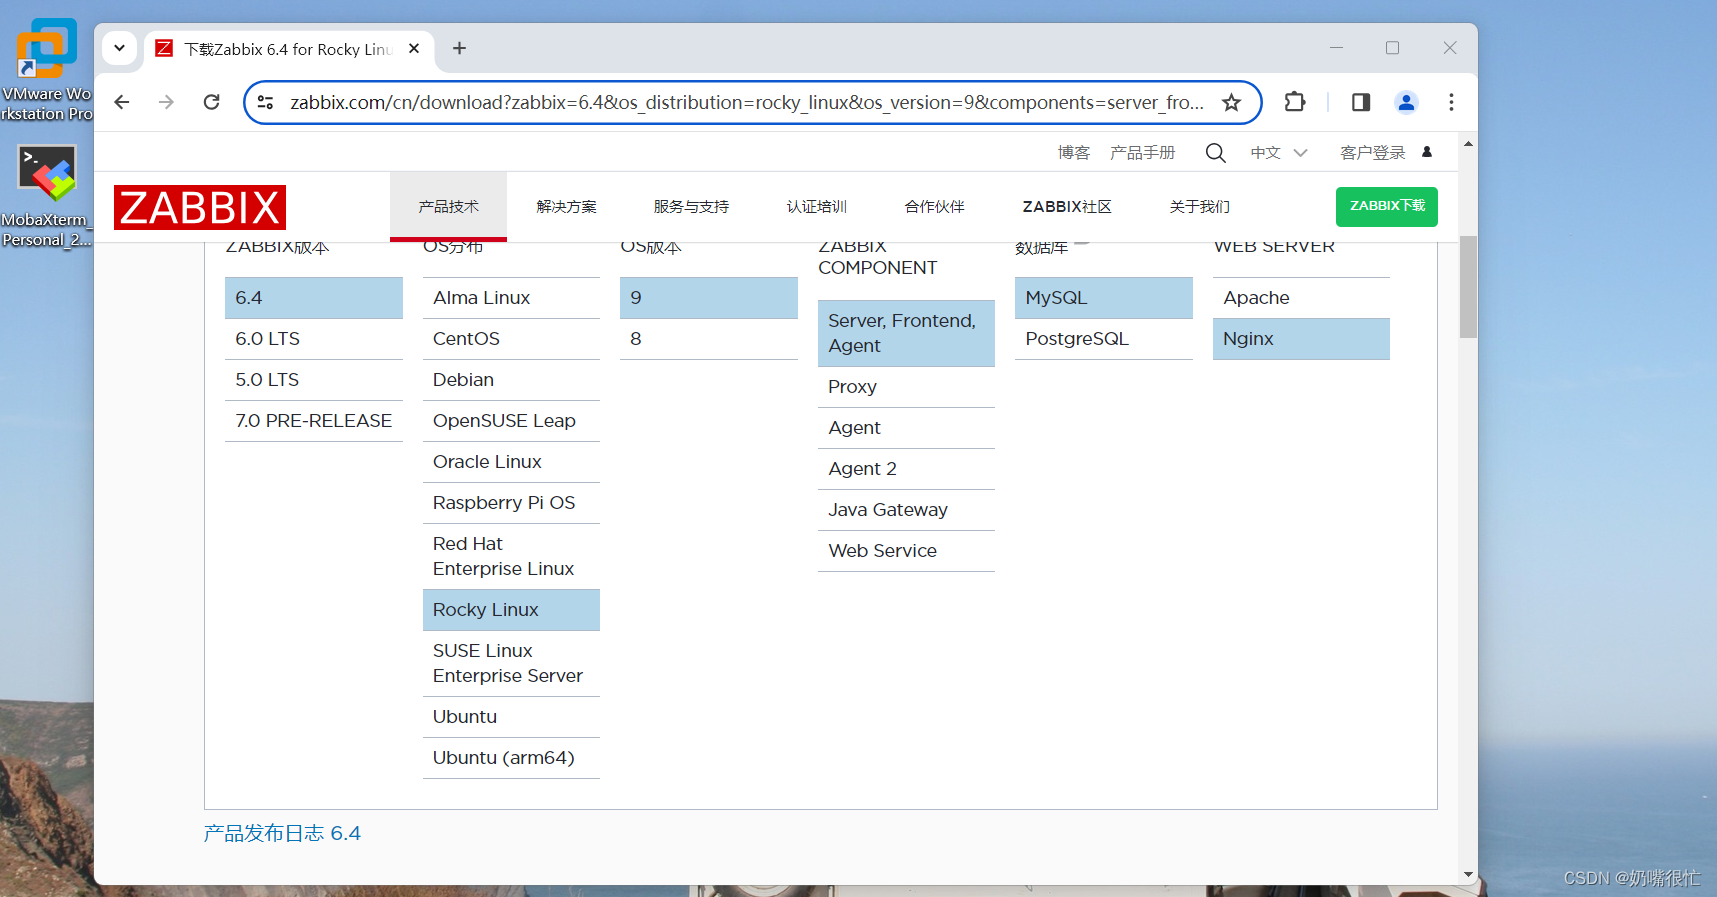This screenshot has height=897, width=1717.
Task: Open the ZABBIX社区 menu
Action: [x=1067, y=207]
